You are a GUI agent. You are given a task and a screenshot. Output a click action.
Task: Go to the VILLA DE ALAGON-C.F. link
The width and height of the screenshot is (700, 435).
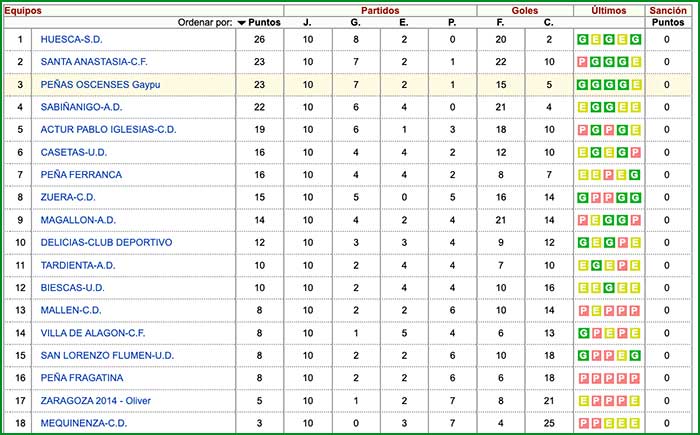pos(93,333)
